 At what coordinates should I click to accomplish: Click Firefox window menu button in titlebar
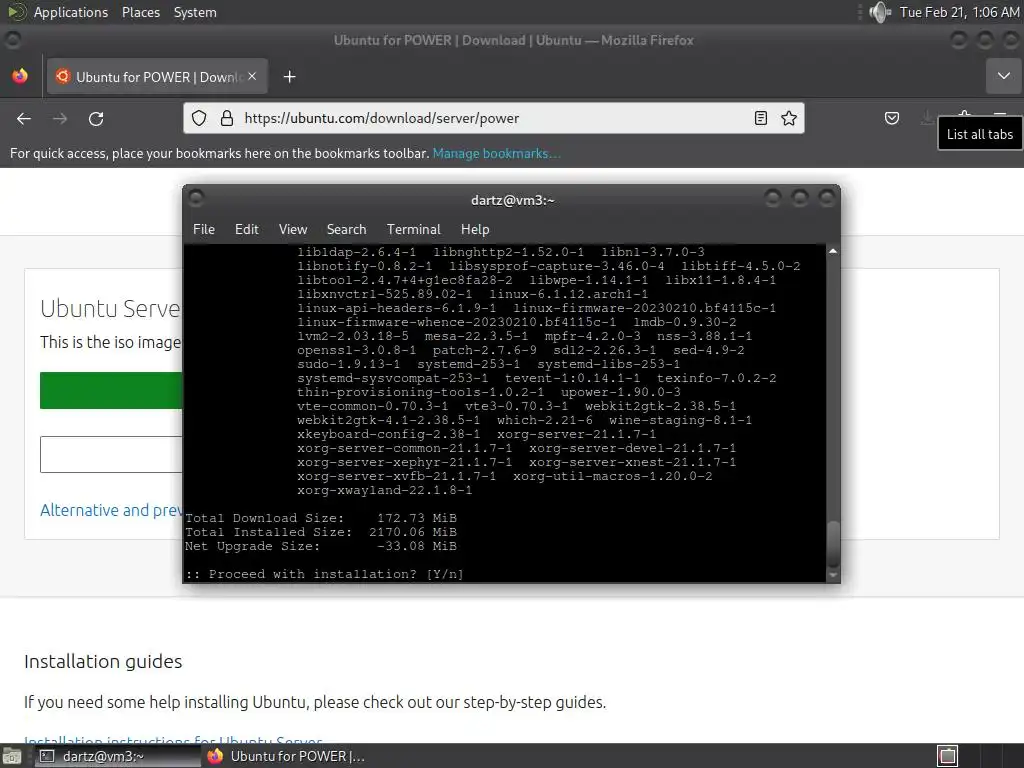pyautogui.click(x=12, y=40)
